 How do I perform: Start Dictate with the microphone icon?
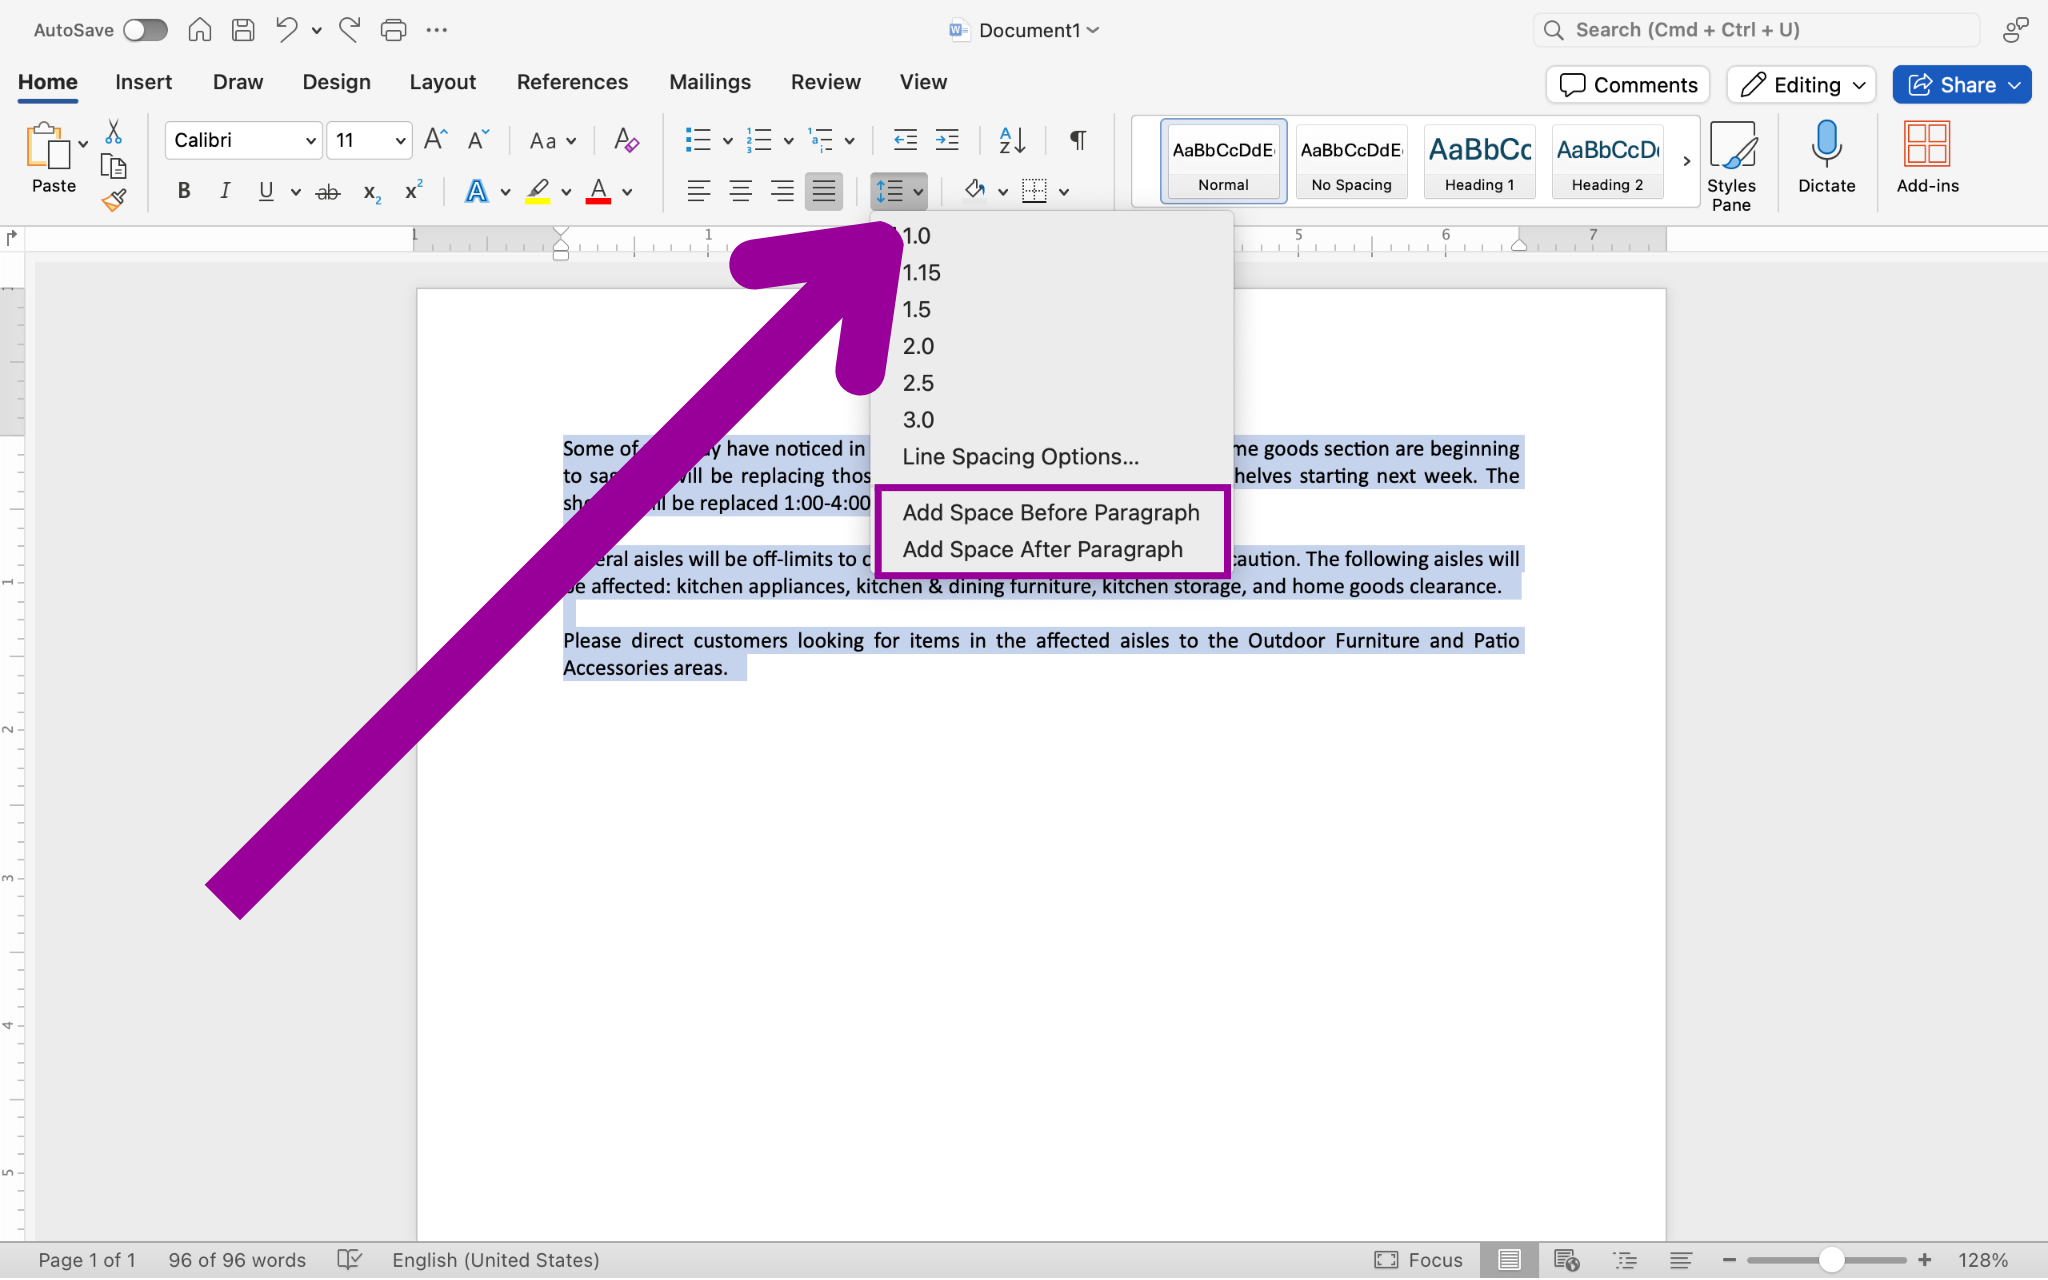(x=1827, y=156)
